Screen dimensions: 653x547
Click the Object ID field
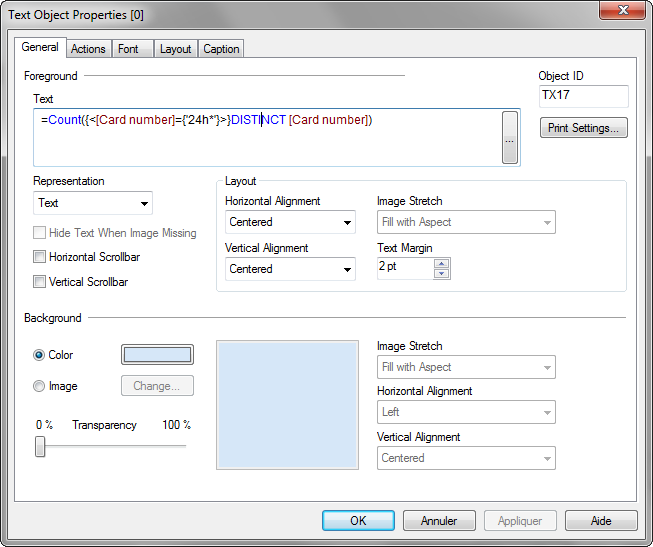[x=583, y=96]
